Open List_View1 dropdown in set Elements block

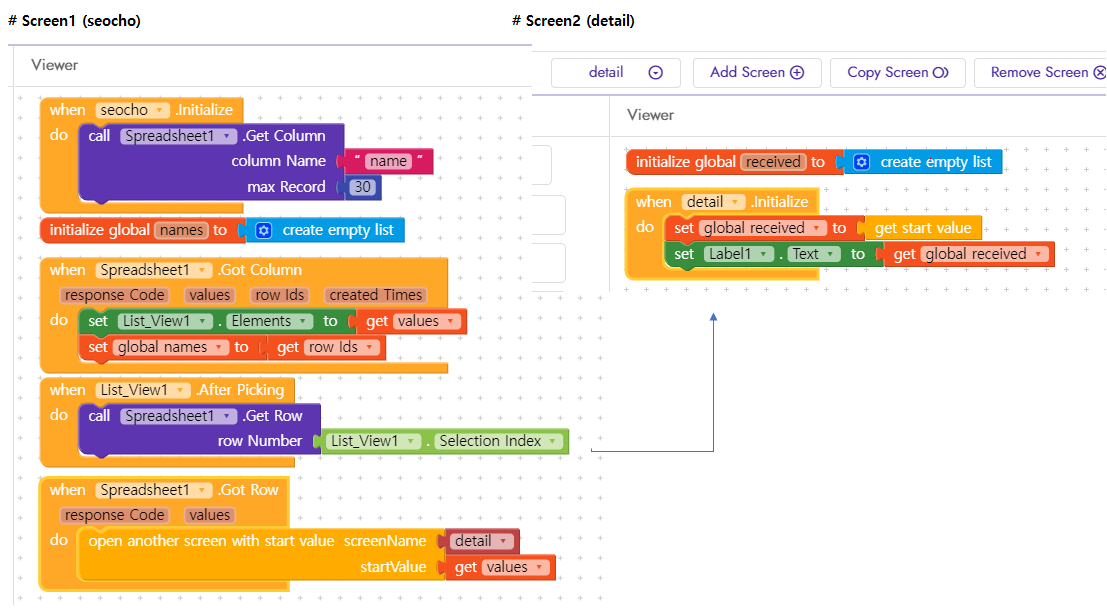point(165,322)
